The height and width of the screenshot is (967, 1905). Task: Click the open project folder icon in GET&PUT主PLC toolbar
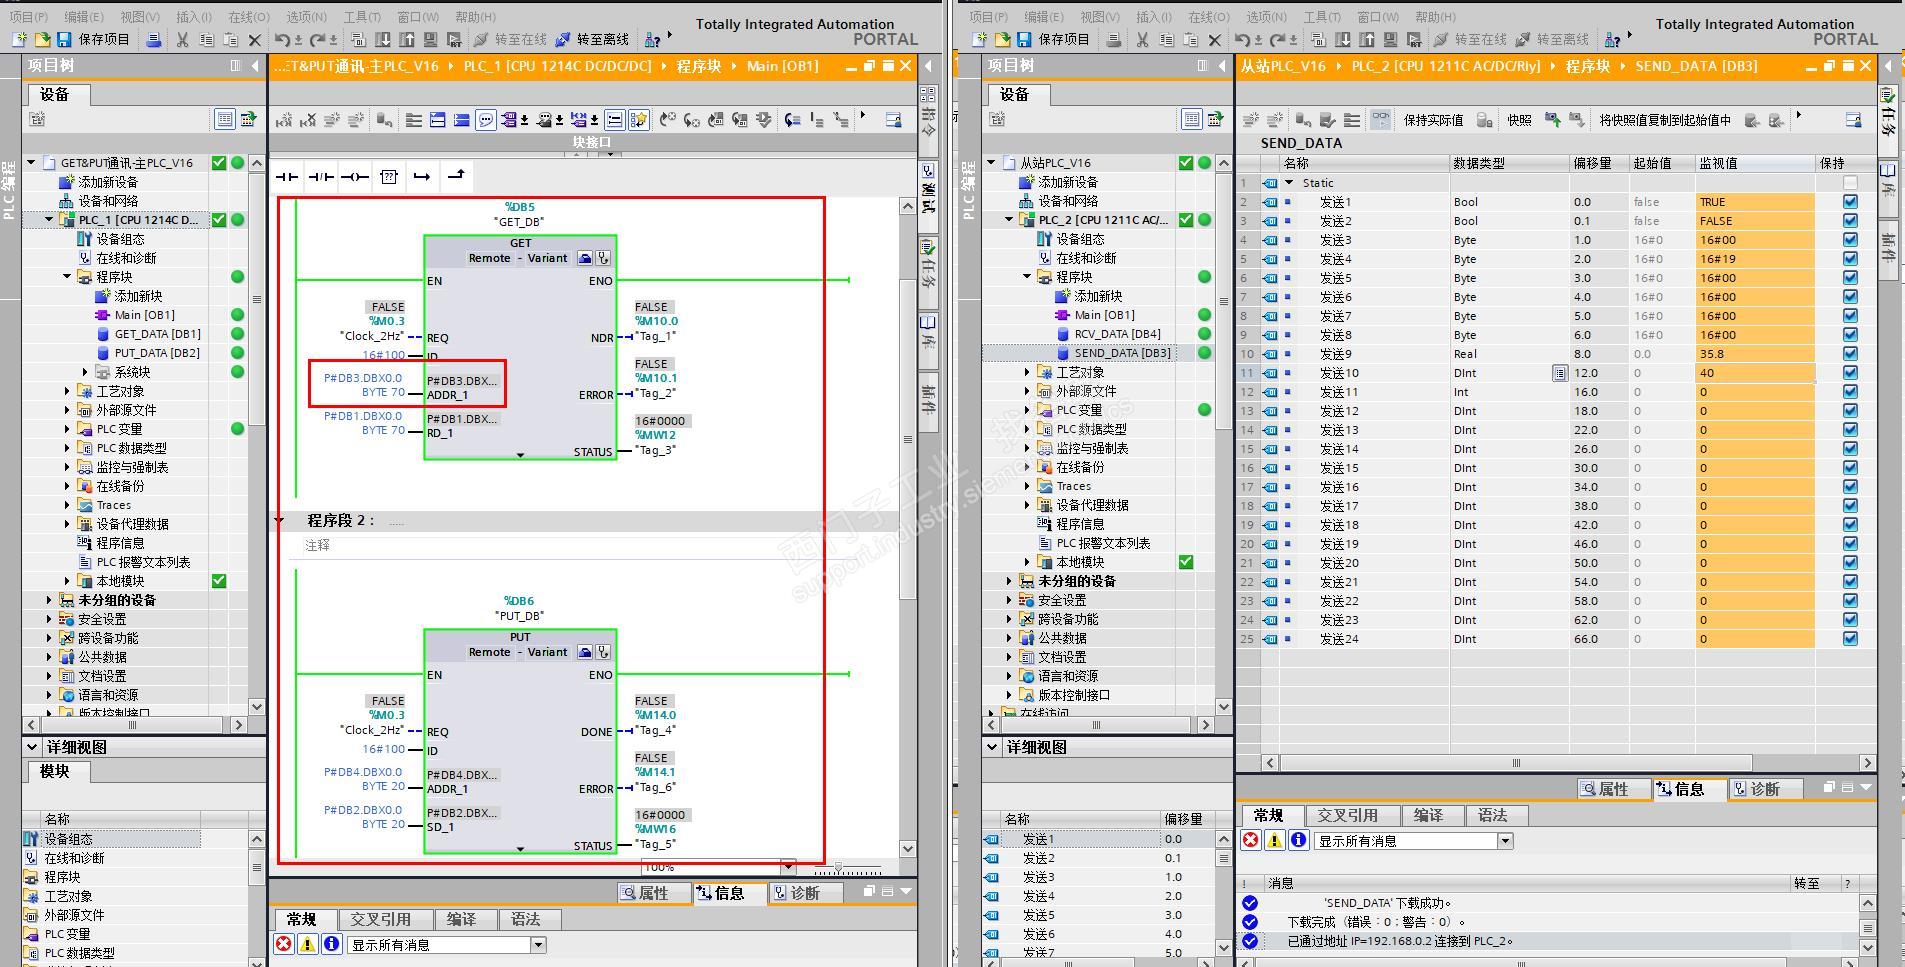click(x=42, y=40)
